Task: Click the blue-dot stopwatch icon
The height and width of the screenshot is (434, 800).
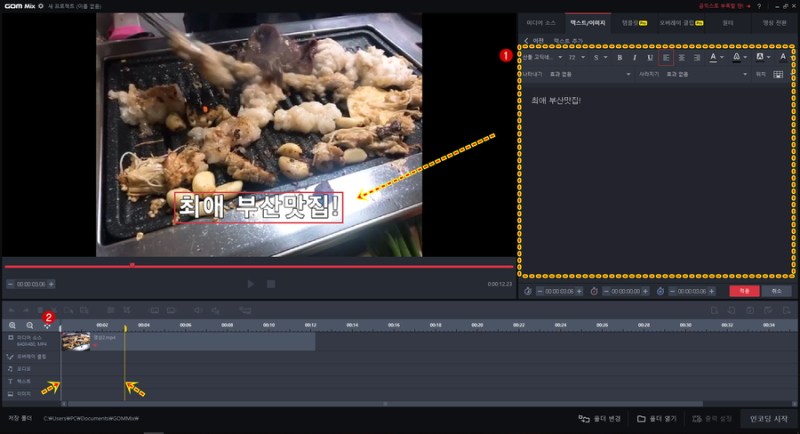Action: 660,291
